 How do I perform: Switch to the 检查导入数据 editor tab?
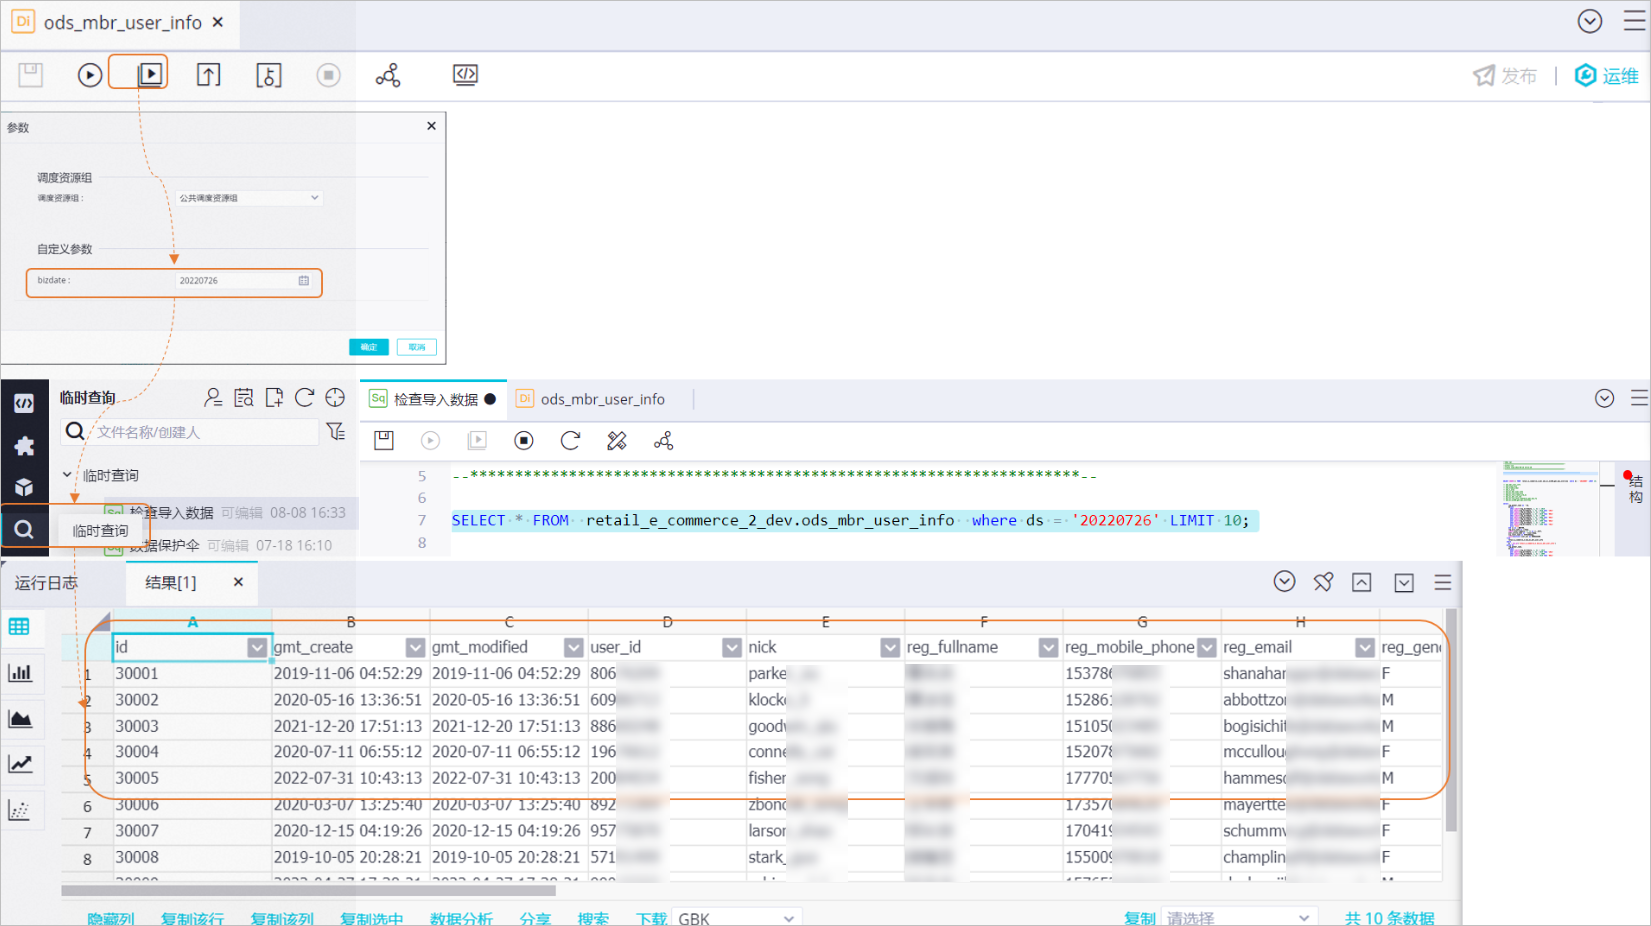(433, 399)
